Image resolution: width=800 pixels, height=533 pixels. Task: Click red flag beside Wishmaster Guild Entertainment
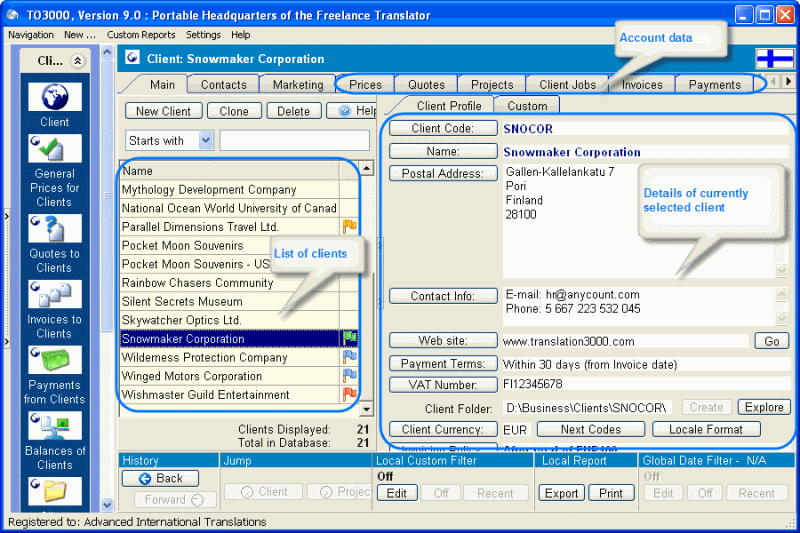coord(349,394)
